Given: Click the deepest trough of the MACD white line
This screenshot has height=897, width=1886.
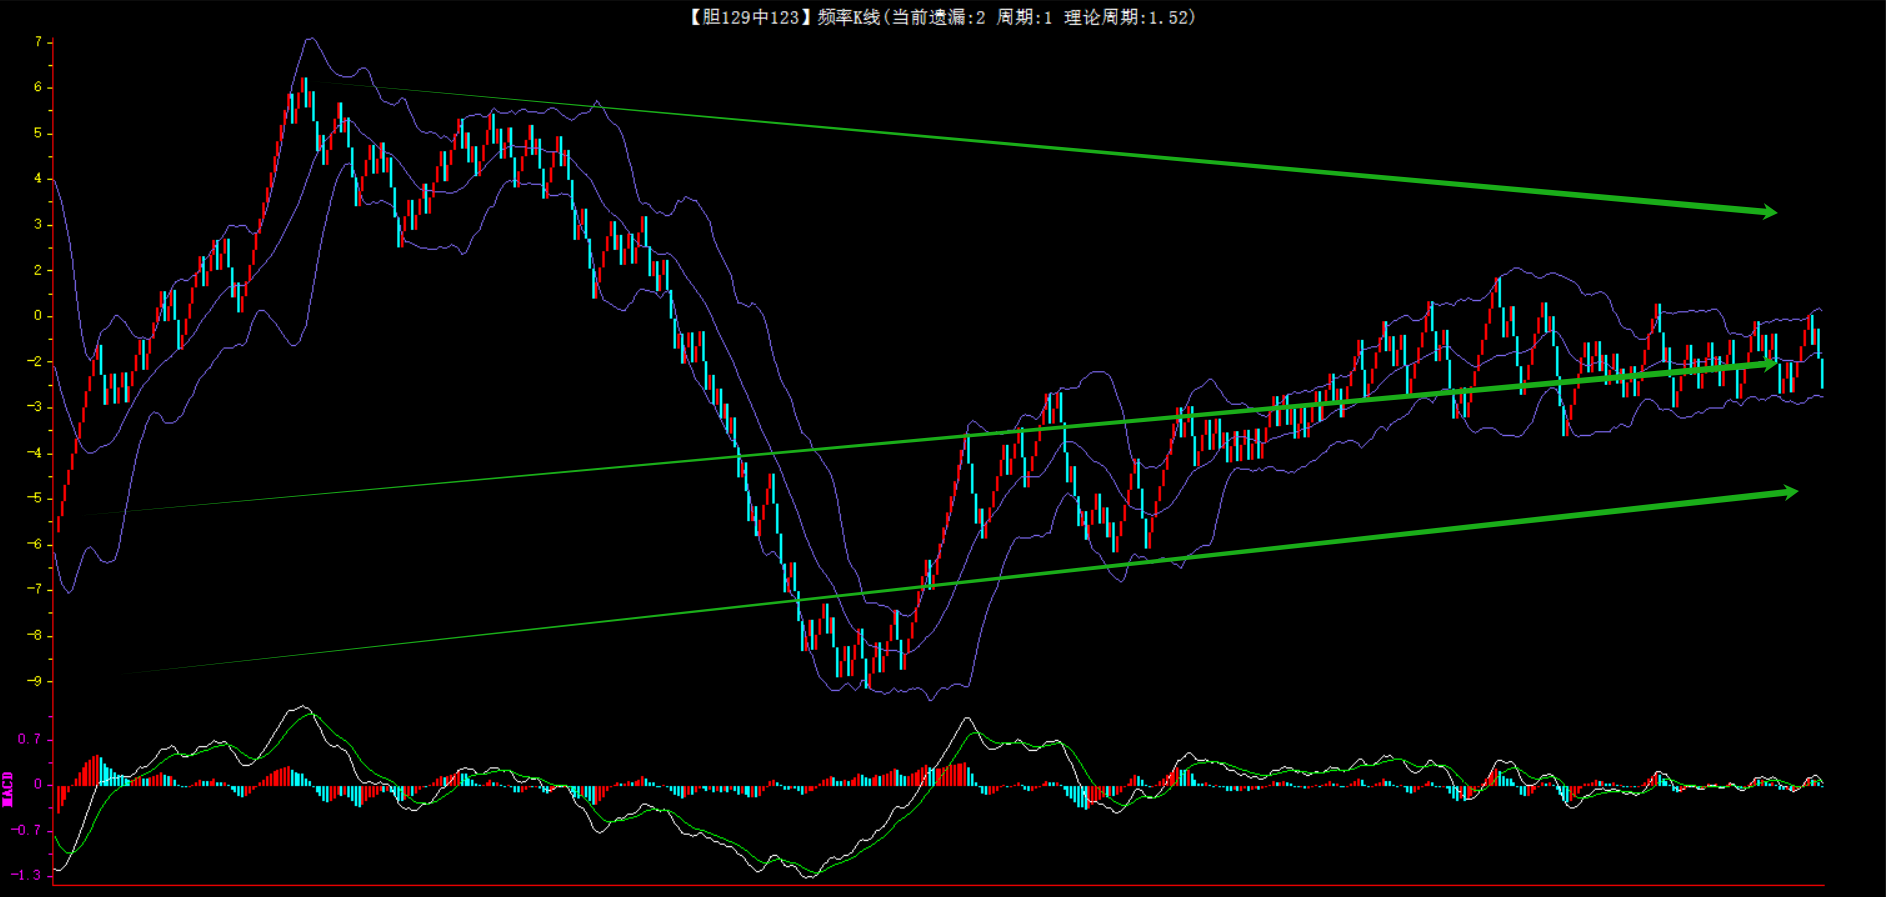Looking at the screenshot, I should pyautogui.click(x=808, y=877).
